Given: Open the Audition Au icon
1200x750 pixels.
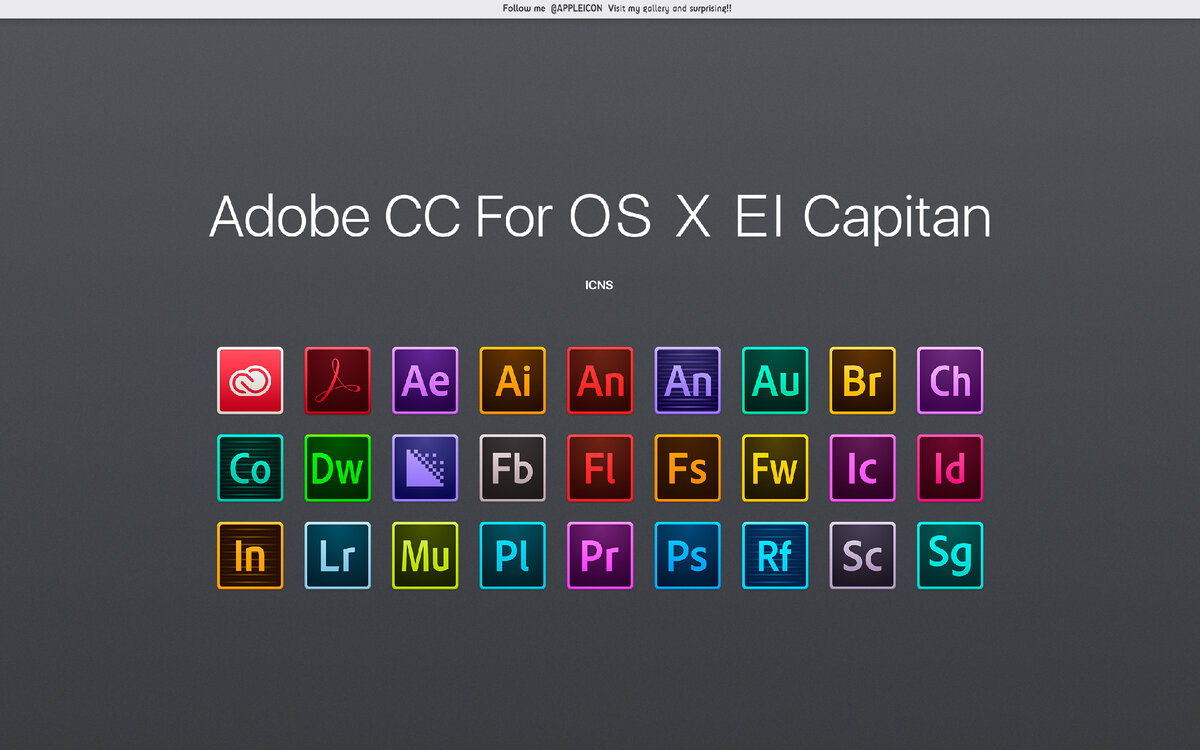Looking at the screenshot, I should click(775, 380).
